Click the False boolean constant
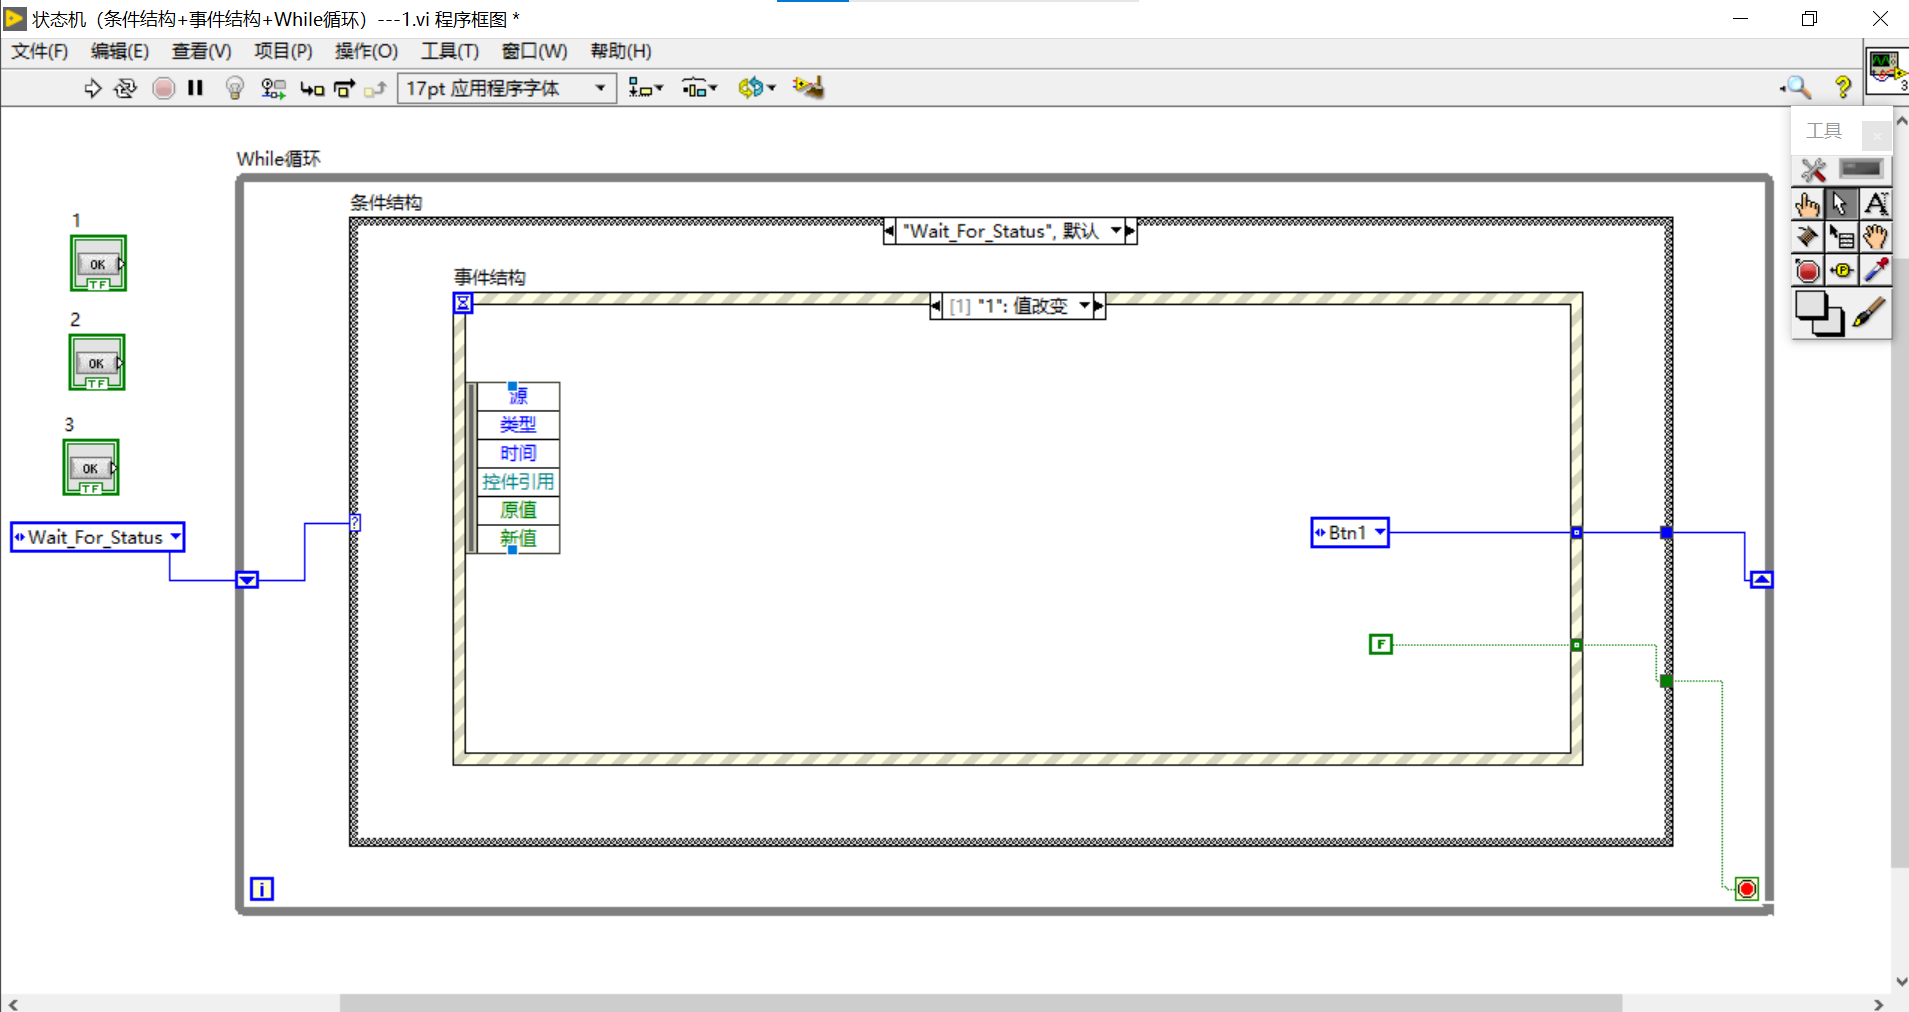Screen dimensions: 1909x1012 (1381, 645)
